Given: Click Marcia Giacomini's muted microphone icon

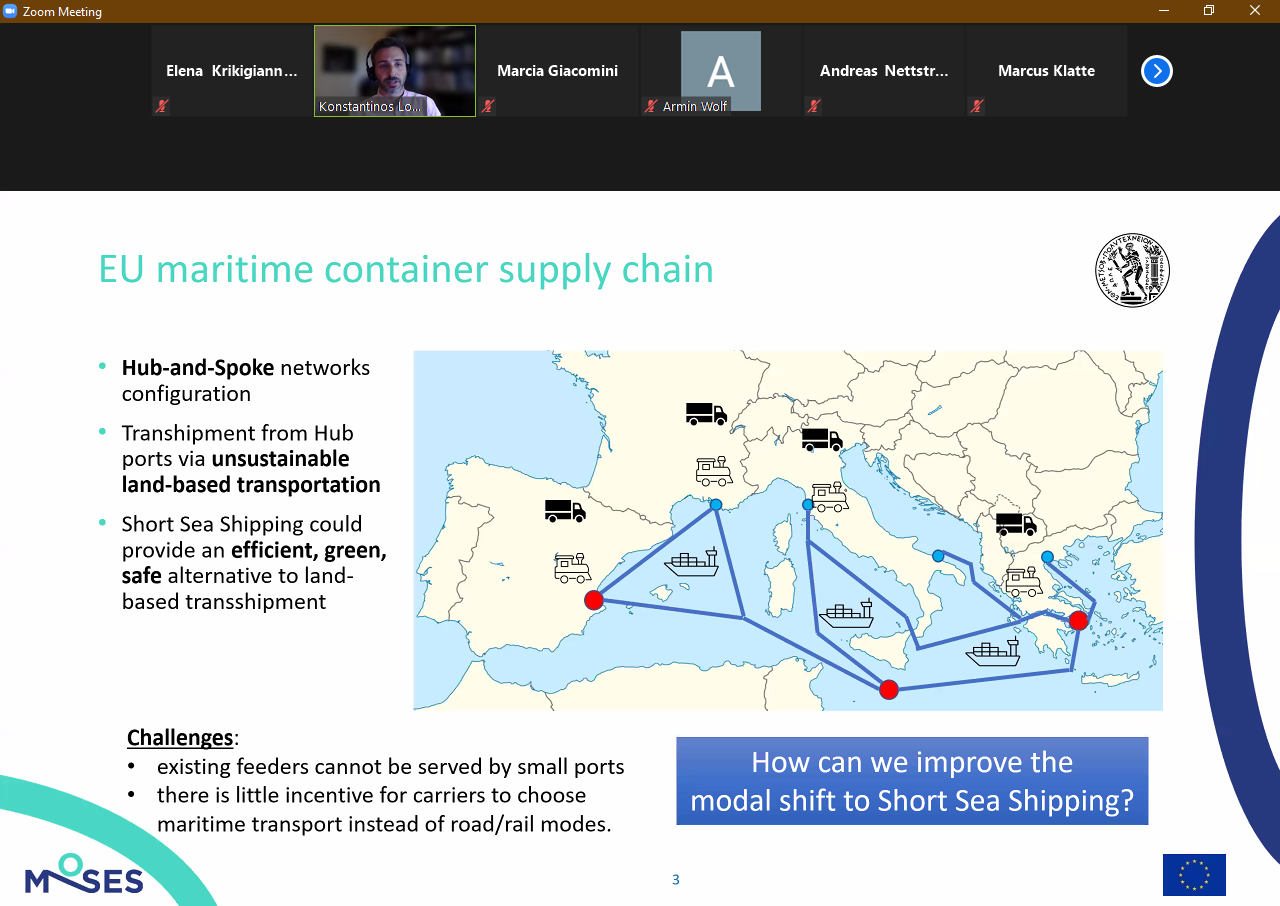Looking at the screenshot, I should [x=487, y=106].
